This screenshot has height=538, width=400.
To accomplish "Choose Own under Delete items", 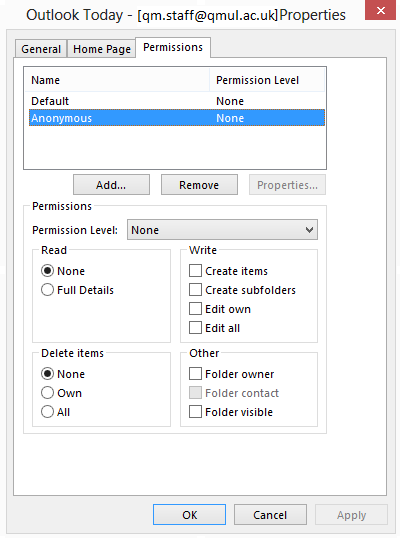I will [x=47, y=393].
